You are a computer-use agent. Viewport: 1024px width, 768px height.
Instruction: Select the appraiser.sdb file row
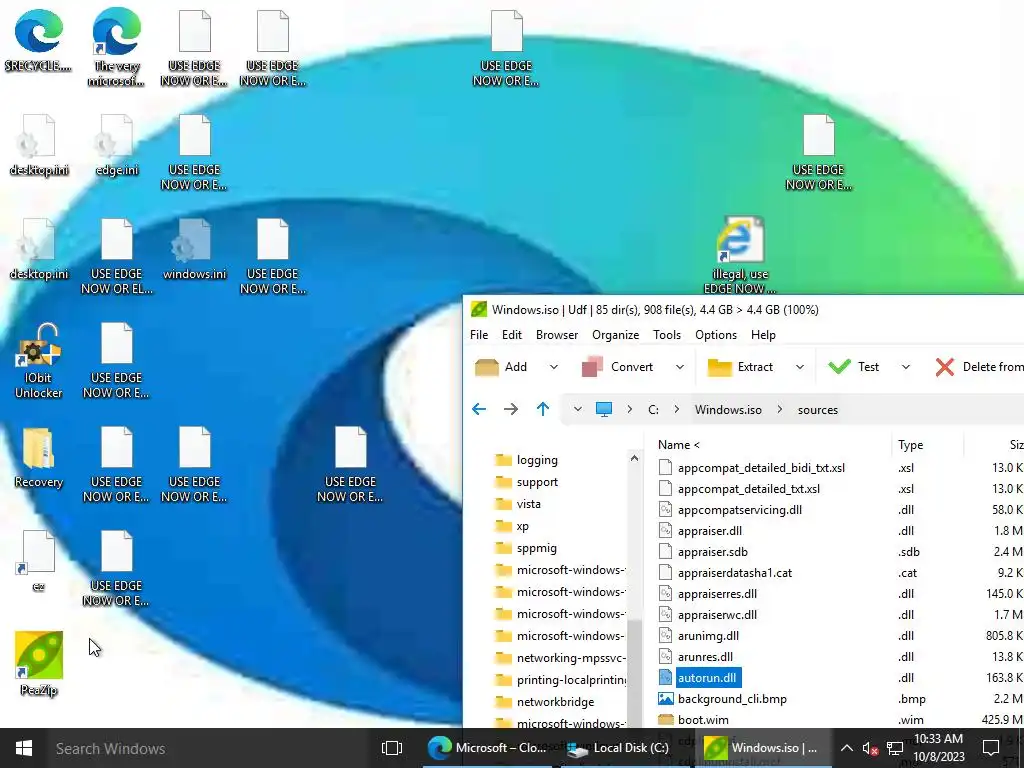coord(840,552)
